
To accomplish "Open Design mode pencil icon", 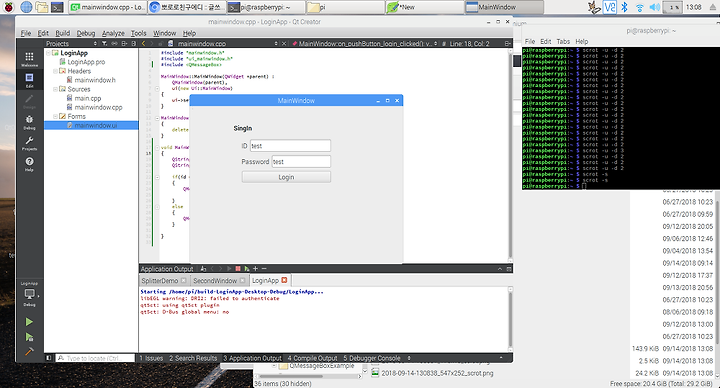I will coord(29,101).
